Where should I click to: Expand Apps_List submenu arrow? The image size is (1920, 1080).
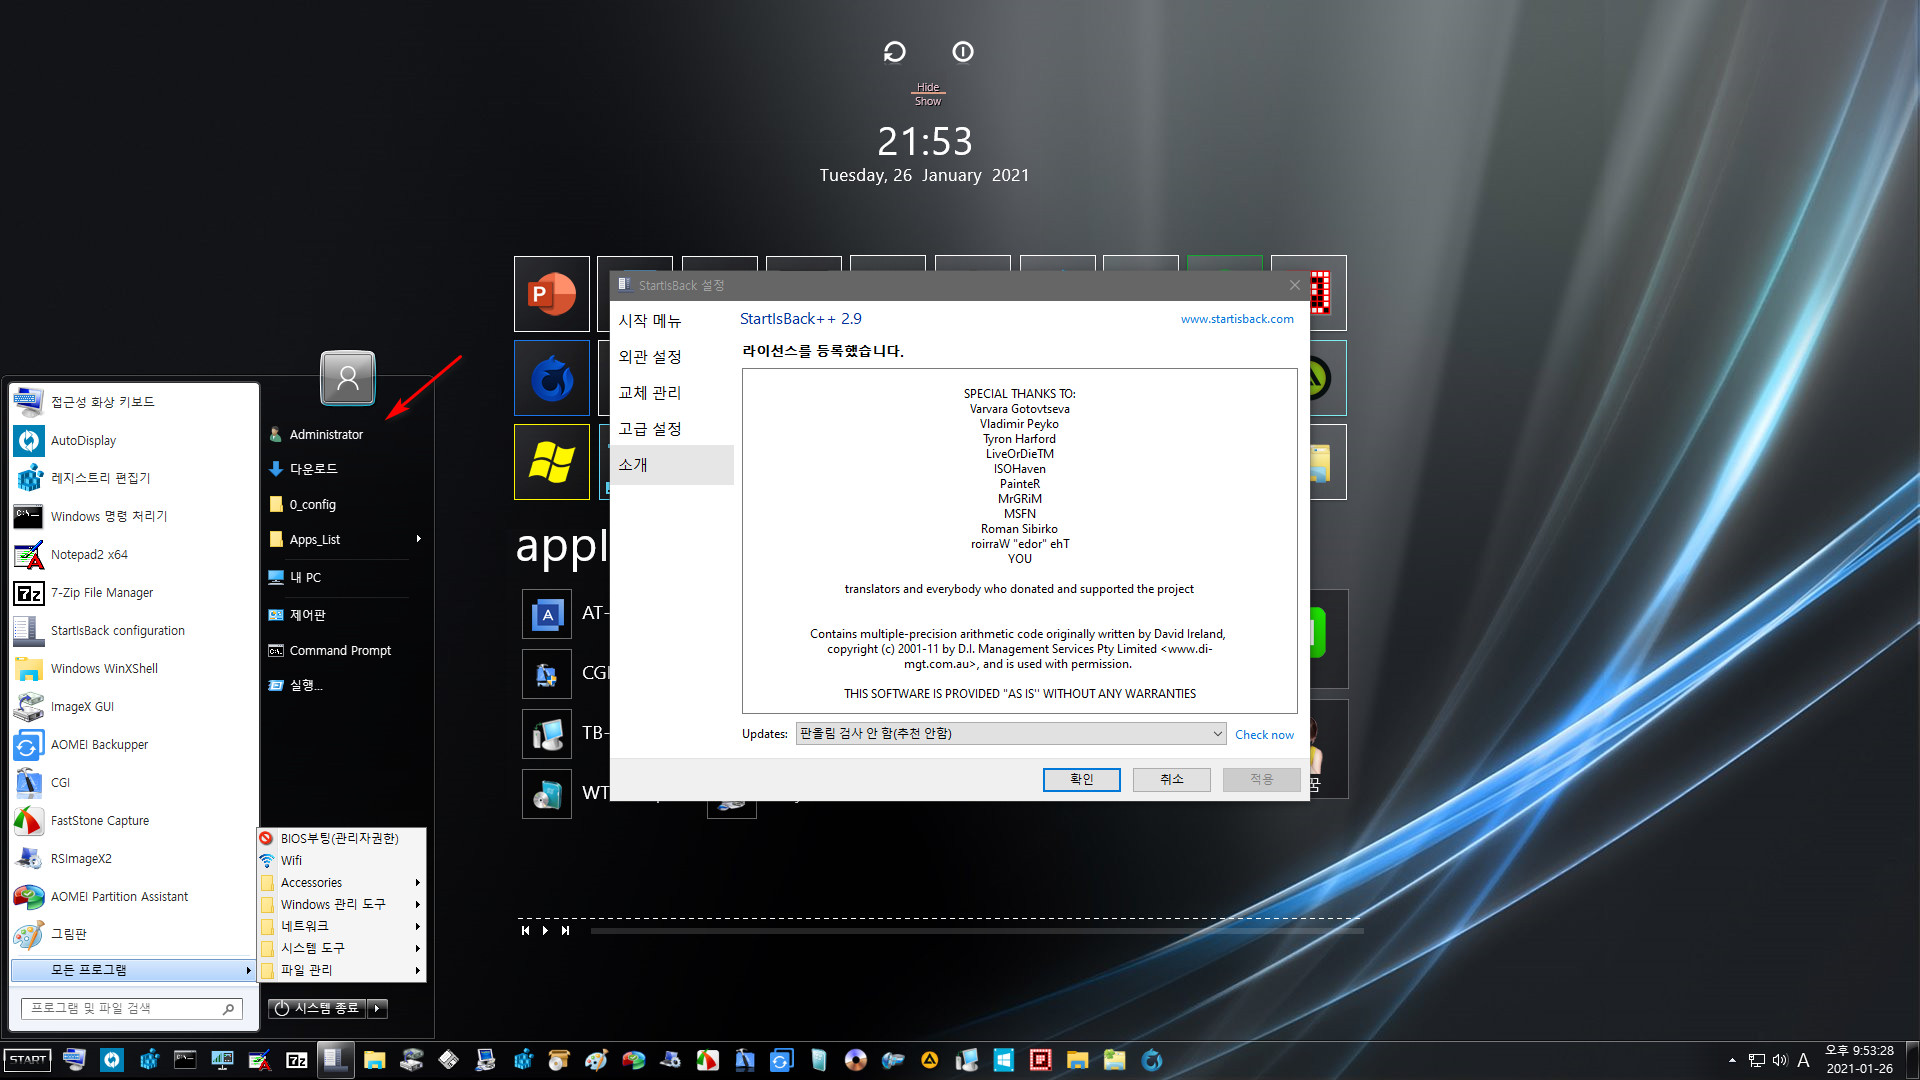(x=418, y=539)
